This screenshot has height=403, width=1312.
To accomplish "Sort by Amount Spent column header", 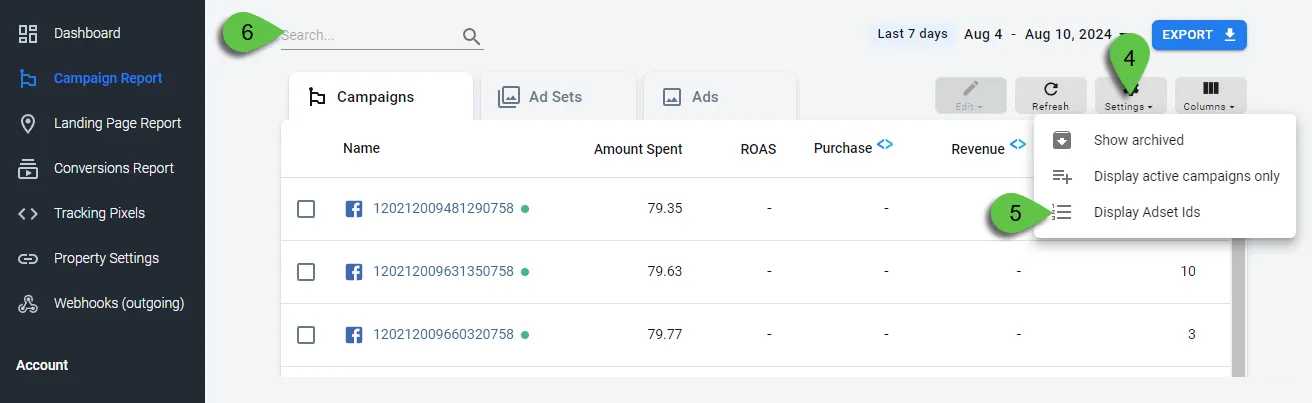I will pyautogui.click(x=638, y=149).
